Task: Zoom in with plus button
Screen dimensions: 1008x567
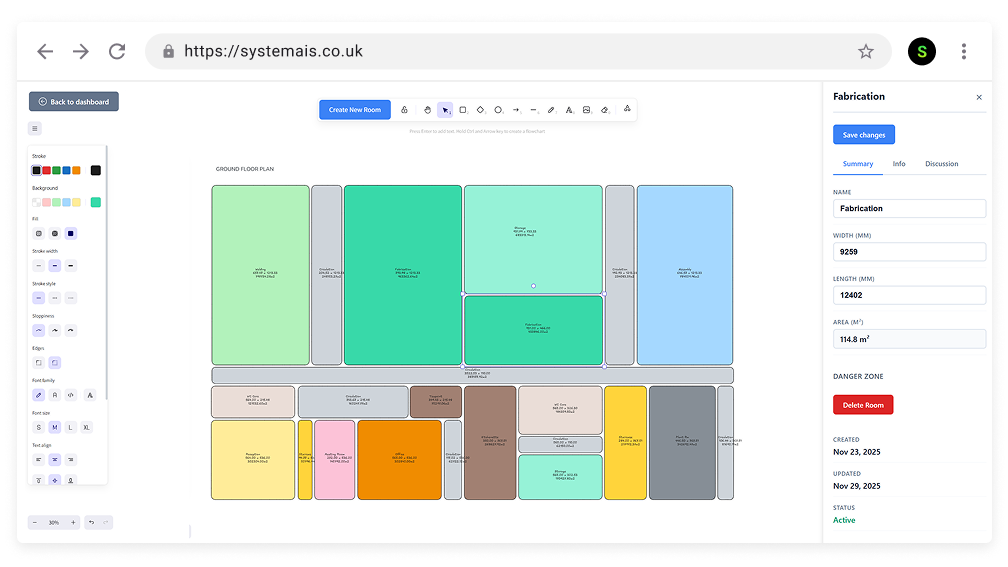Action: click(73, 523)
